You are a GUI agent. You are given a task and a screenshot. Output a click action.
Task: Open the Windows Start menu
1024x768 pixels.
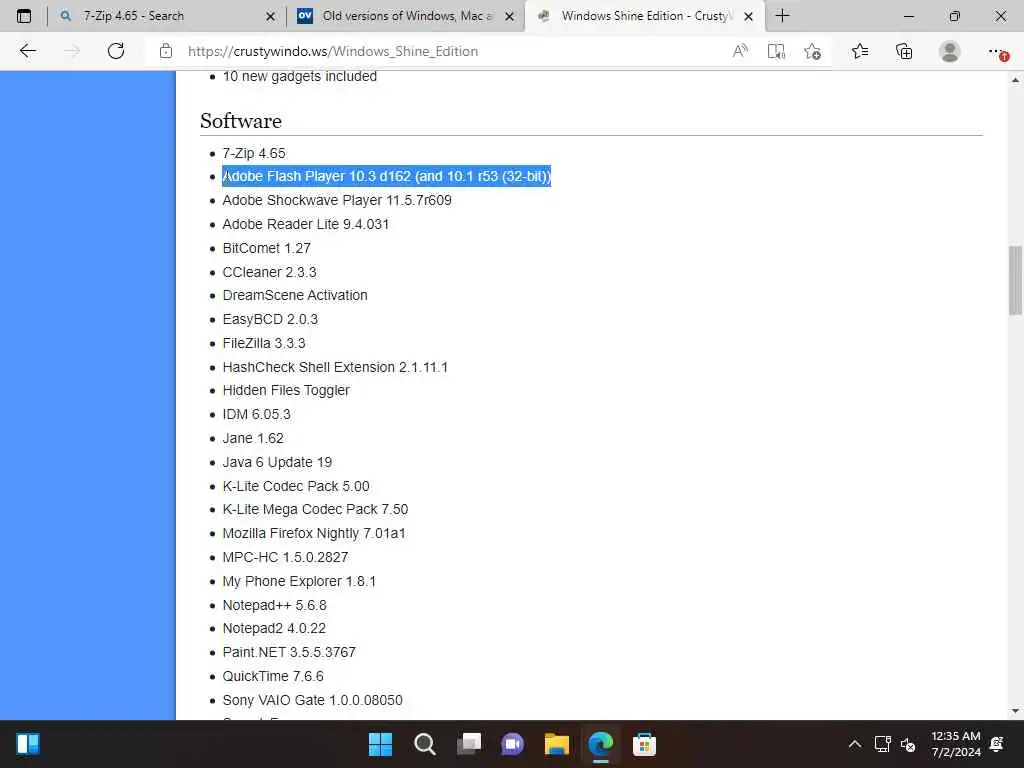pos(380,744)
